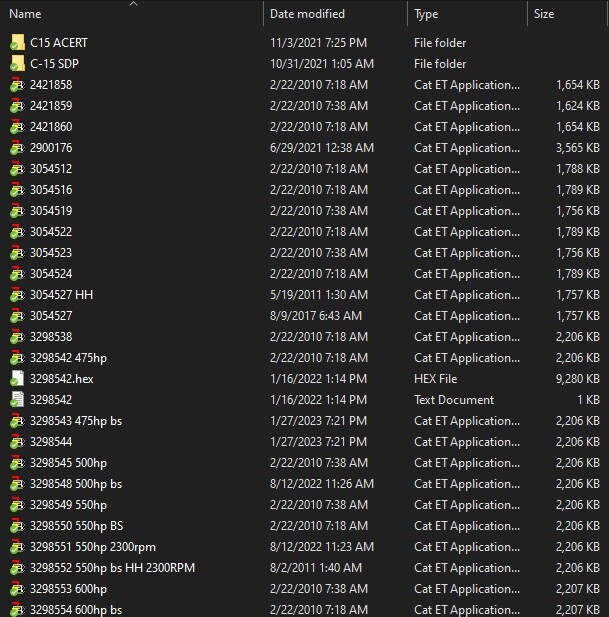Select the Cat ET icon for 3054527 HH
The width and height of the screenshot is (609, 617).
click(x=17, y=295)
